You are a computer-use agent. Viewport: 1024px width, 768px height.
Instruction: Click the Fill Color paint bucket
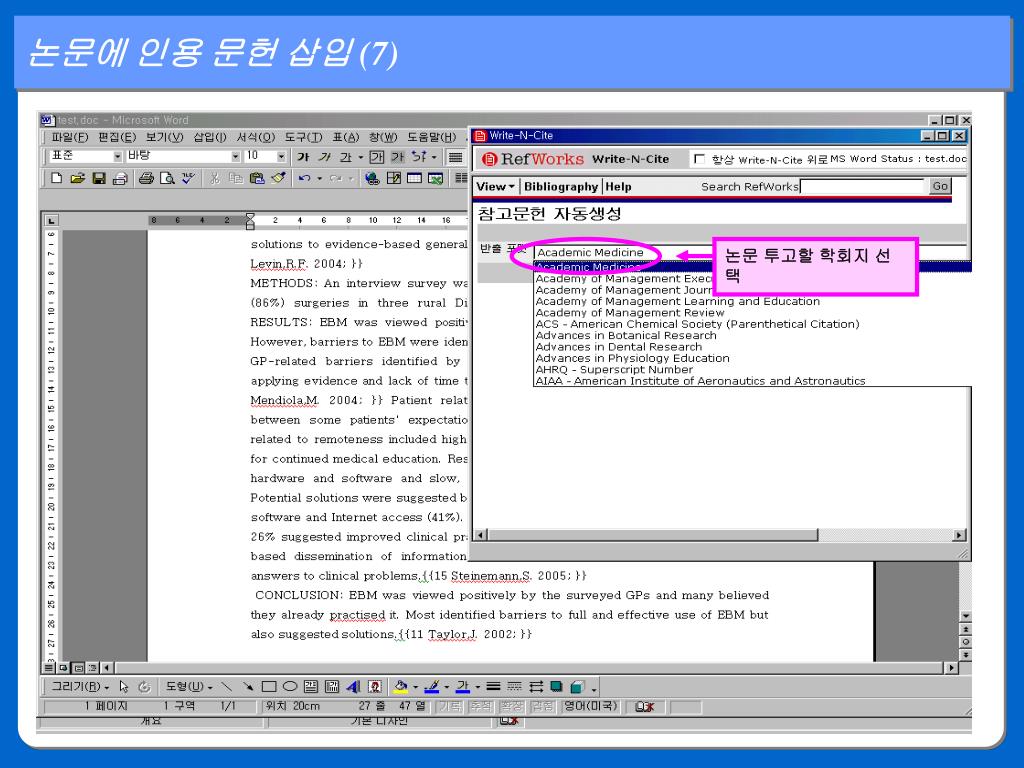pyautogui.click(x=400, y=686)
